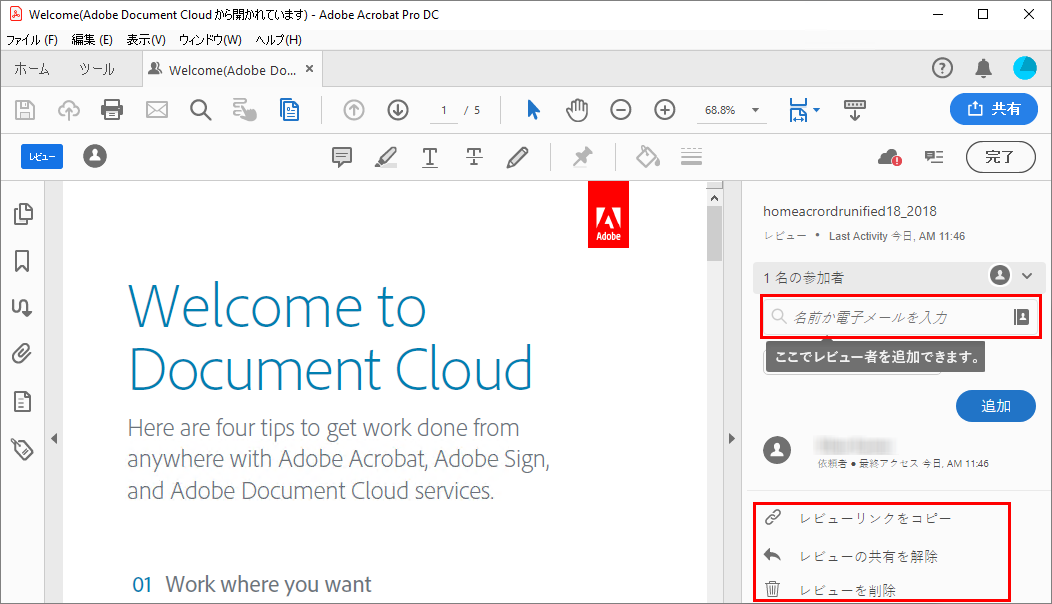Open the Attachments paperclip panel

[22, 353]
